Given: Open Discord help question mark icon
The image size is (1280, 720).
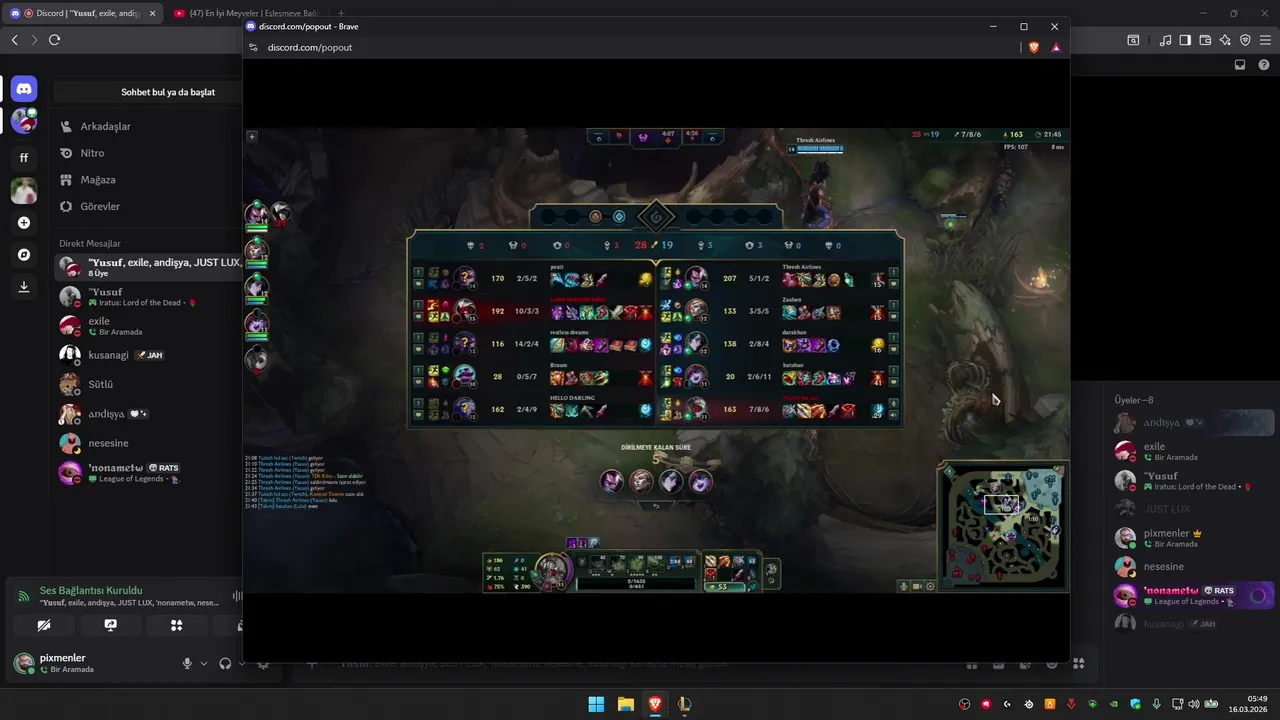Looking at the screenshot, I should point(1264,65).
